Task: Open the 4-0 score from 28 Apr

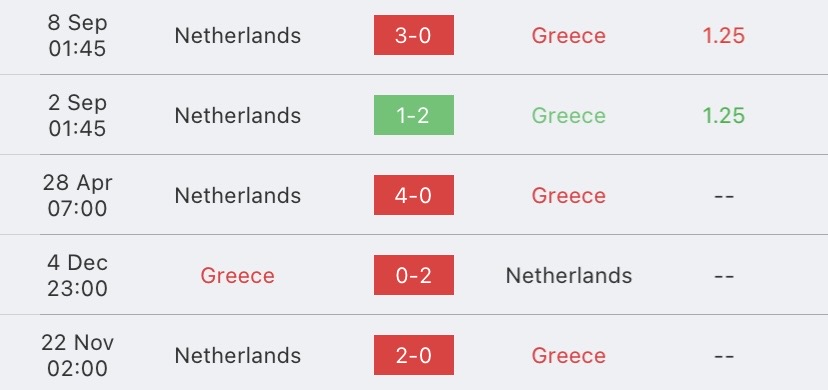Action: tap(413, 195)
